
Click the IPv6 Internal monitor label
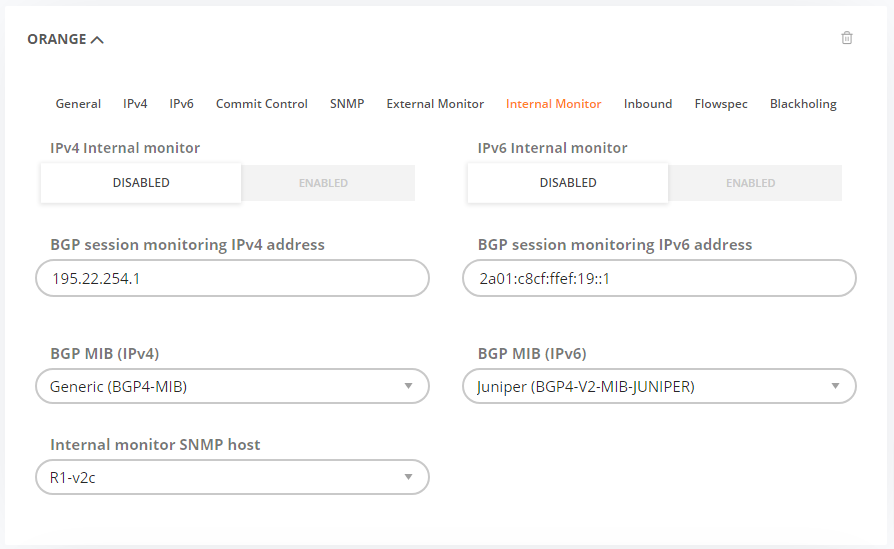coord(552,148)
